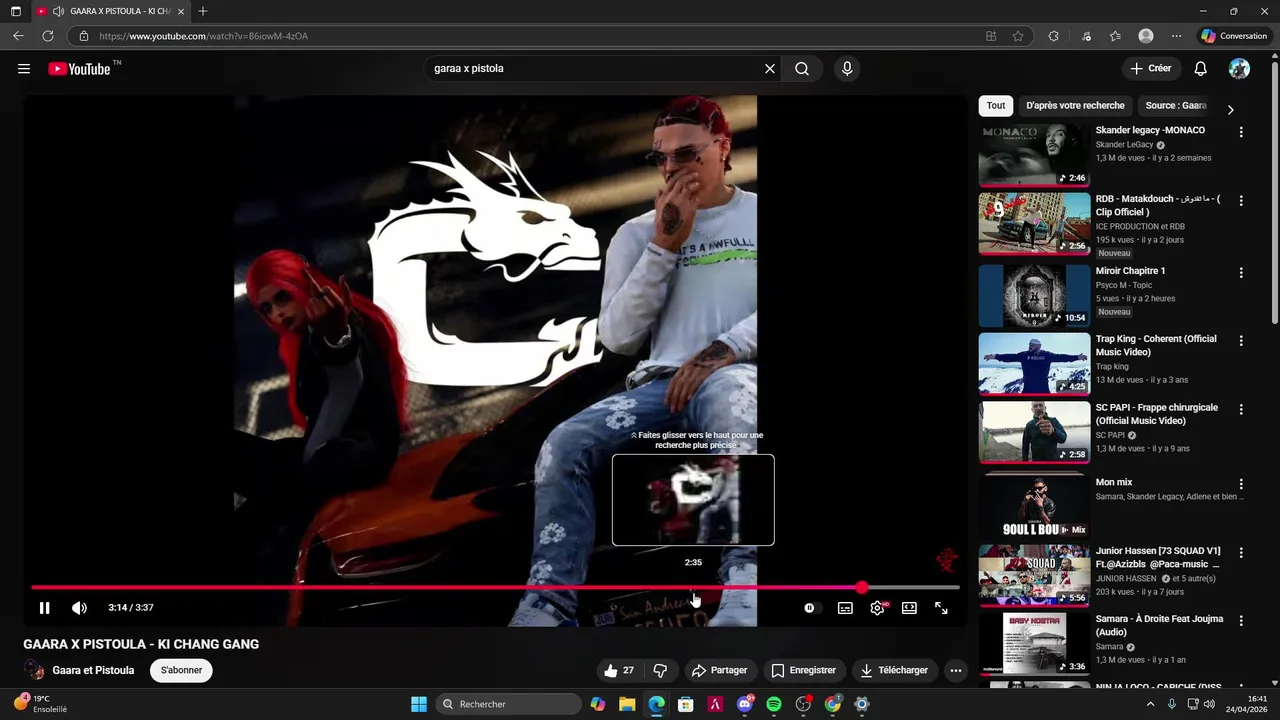Open player settings gear
This screenshot has width=1280, height=720.
coord(877,608)
